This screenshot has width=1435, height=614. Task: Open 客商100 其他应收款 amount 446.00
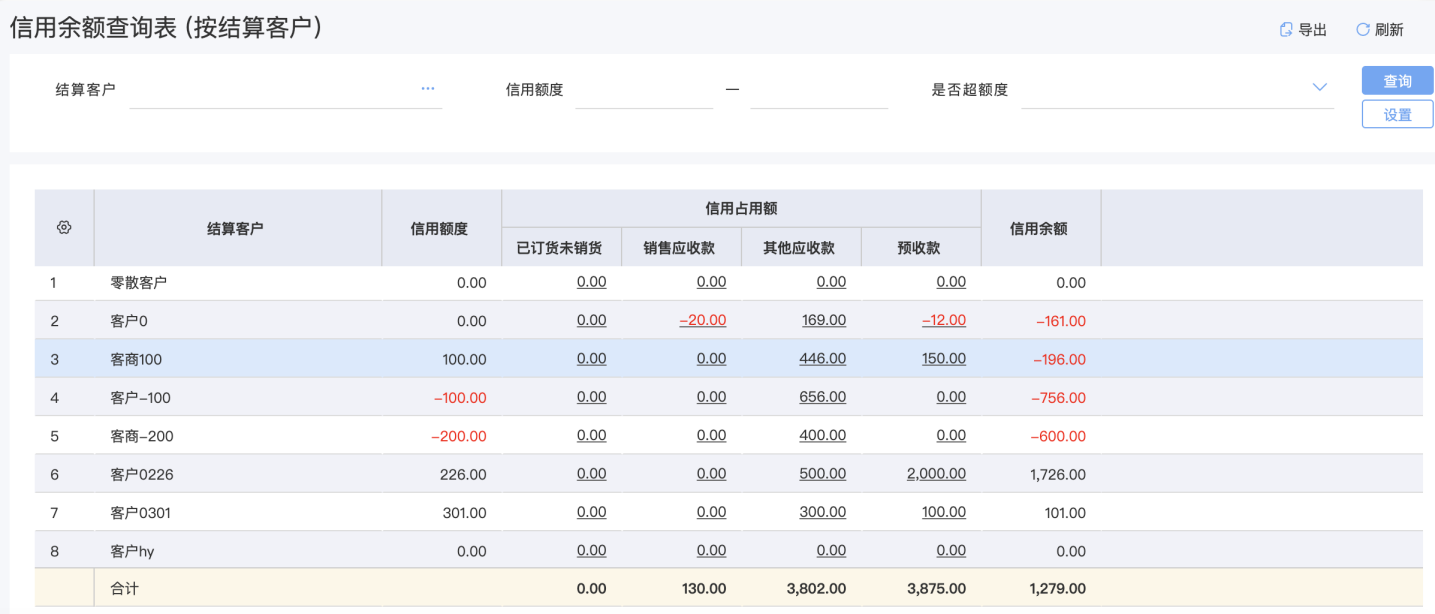[x=823, y=359]
